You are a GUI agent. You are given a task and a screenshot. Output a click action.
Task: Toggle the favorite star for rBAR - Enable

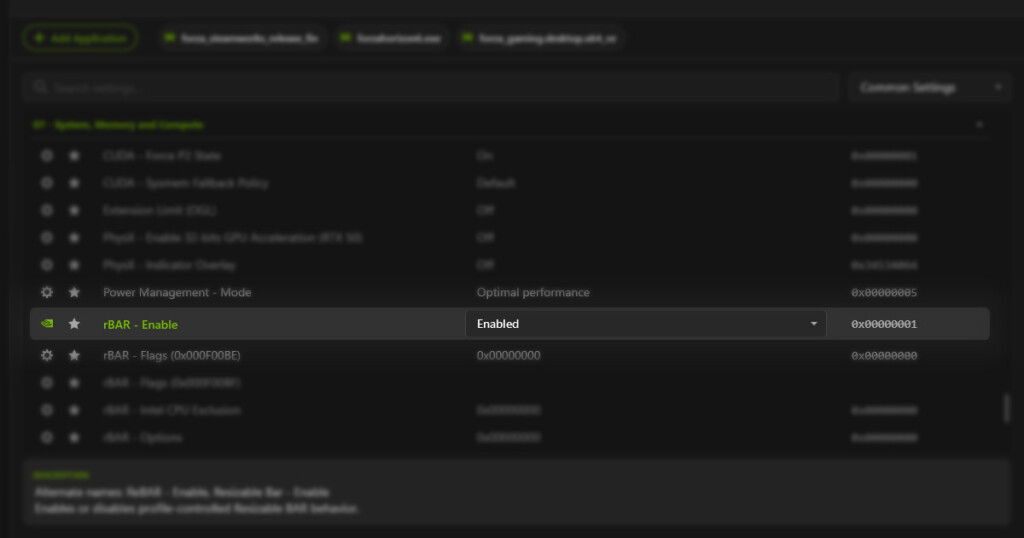pyautogui.click(x=74, y=324)
